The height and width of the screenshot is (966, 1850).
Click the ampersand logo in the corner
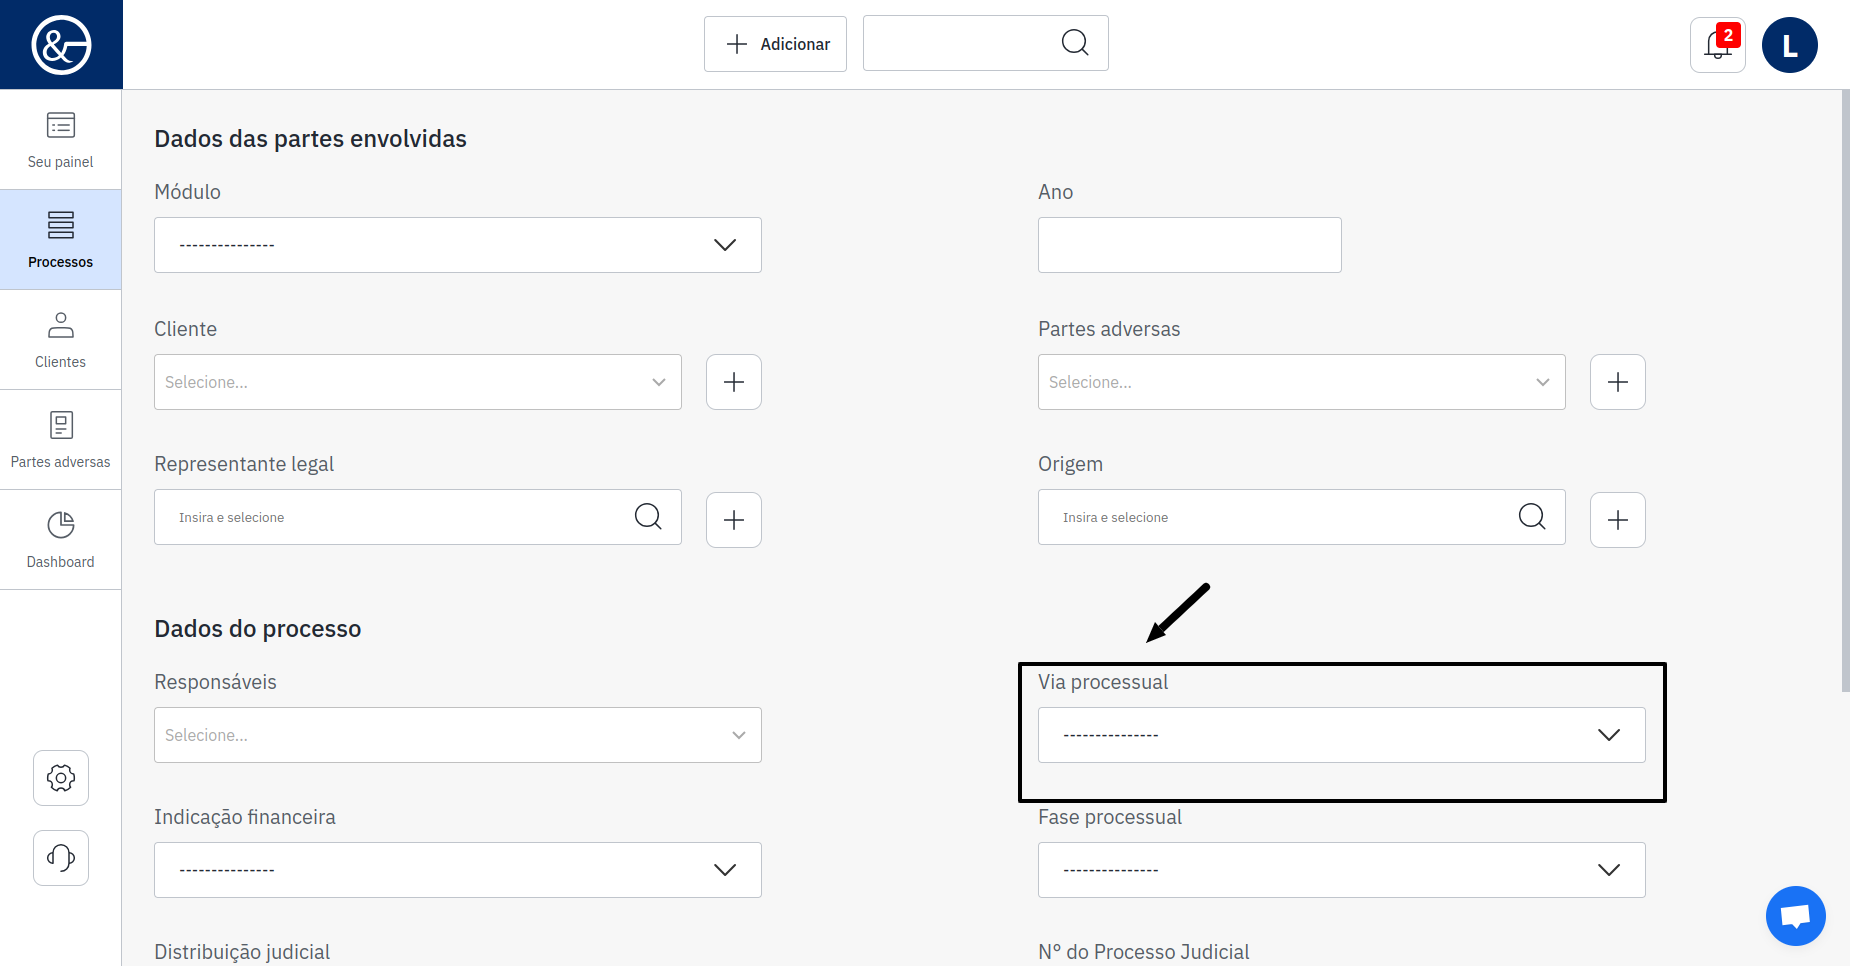tap(61, 45)
